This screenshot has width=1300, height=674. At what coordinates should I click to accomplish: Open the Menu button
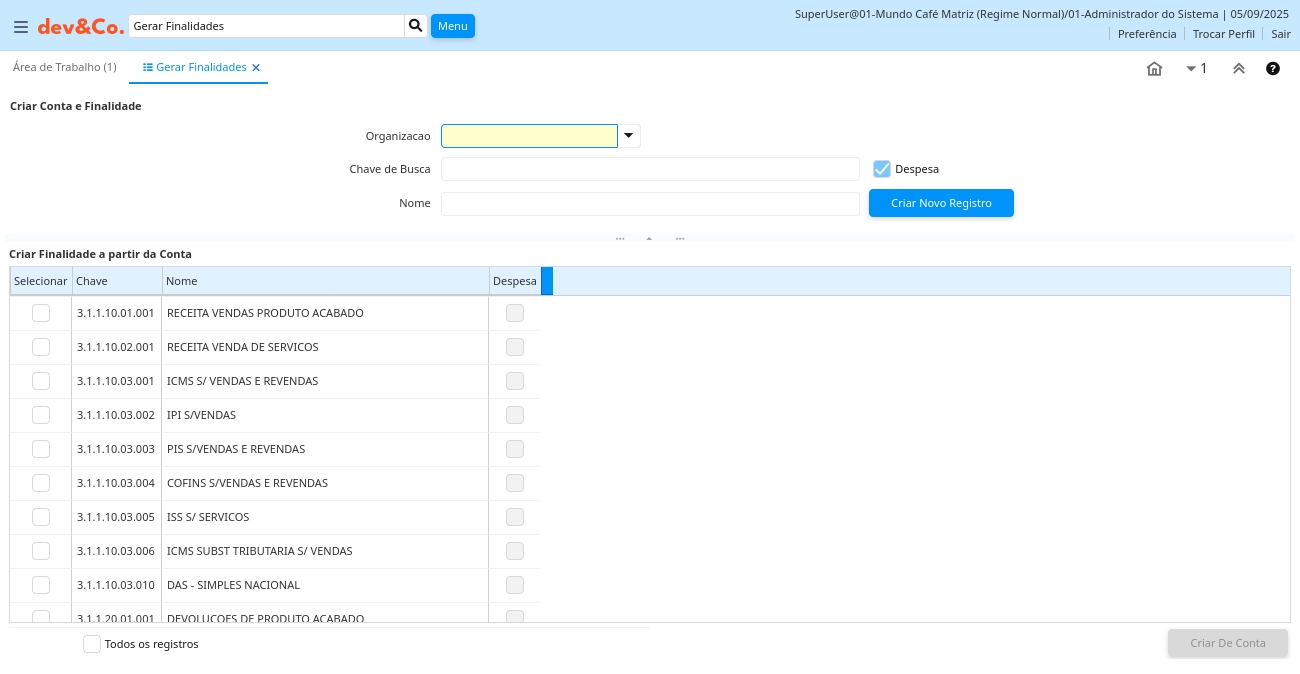point(452,26)
